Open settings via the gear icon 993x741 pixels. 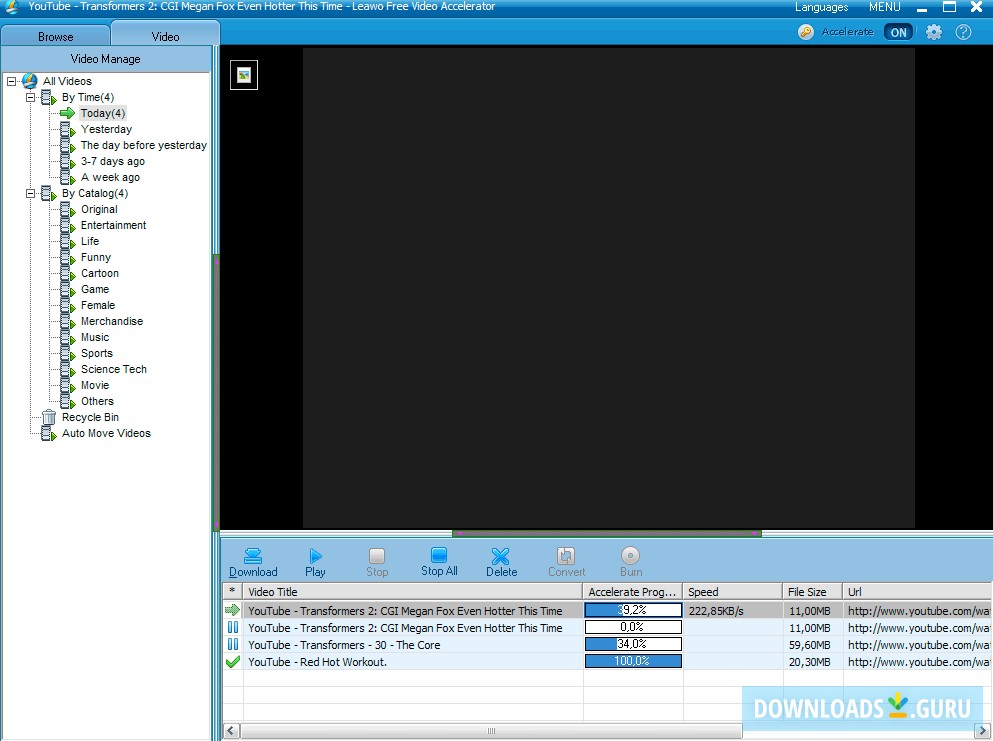[x=934, y=32]
